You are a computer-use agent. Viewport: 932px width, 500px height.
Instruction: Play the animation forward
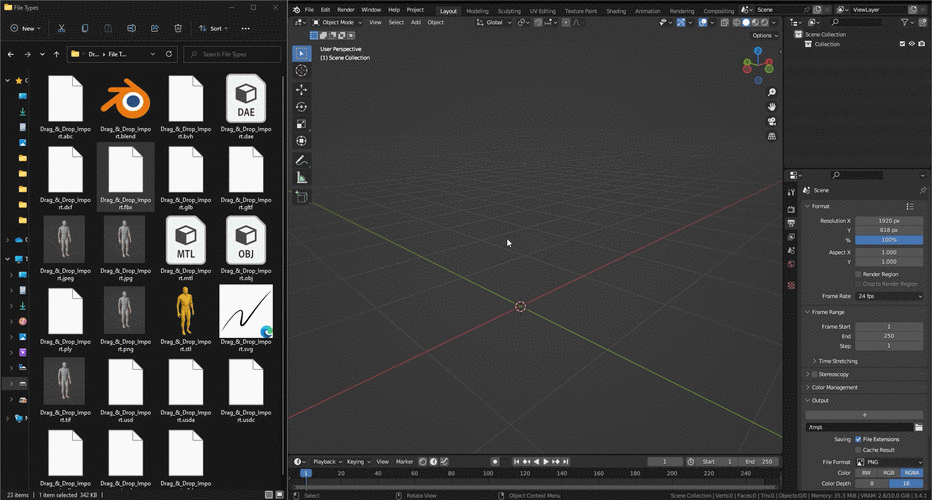546,461
